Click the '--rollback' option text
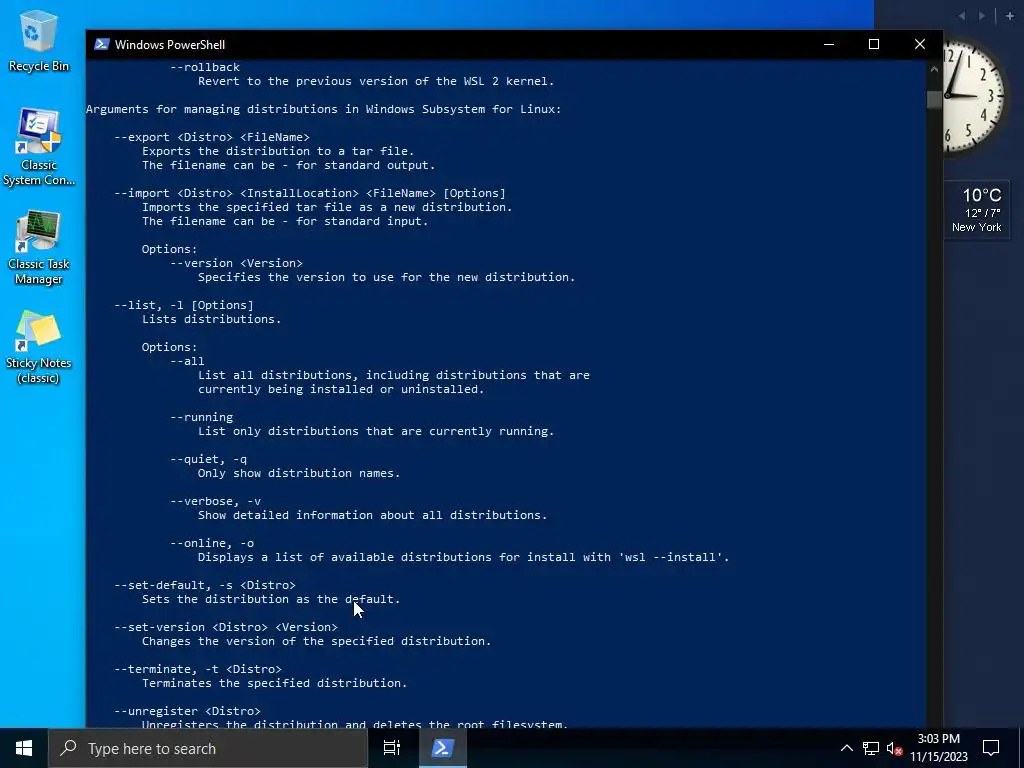This screenshot has height=768, width=1024. click(x=205, y=67)
